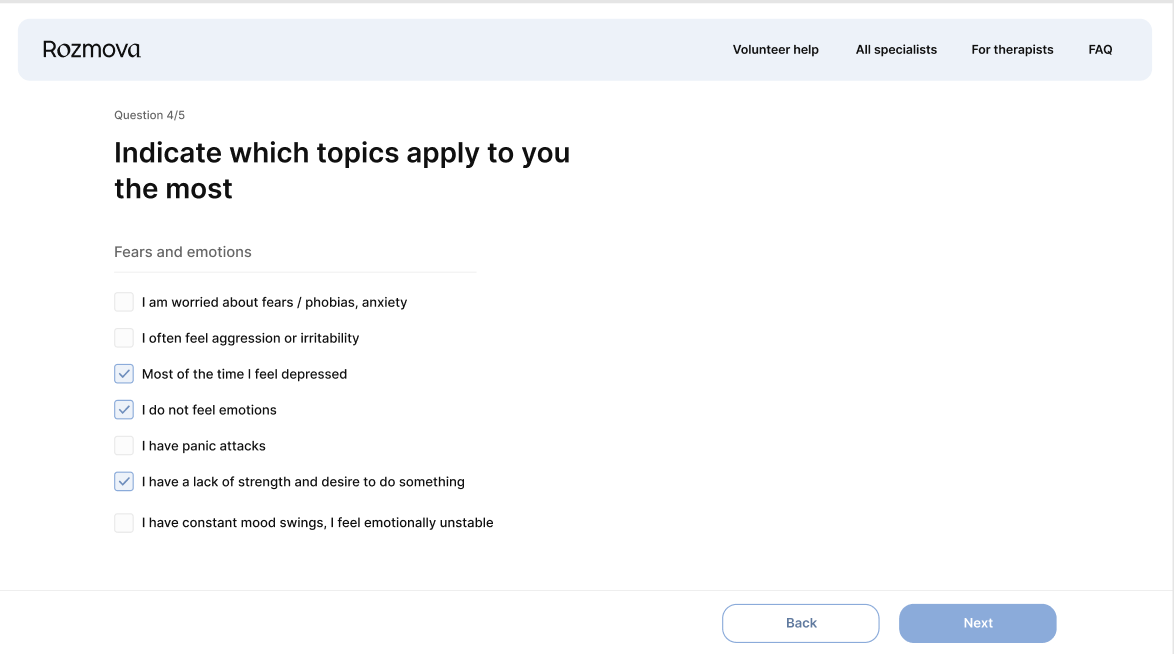Tick the I have panic attacks checkbox
The height and width of the screenshot is (654, 1174).
pos(124,446)
